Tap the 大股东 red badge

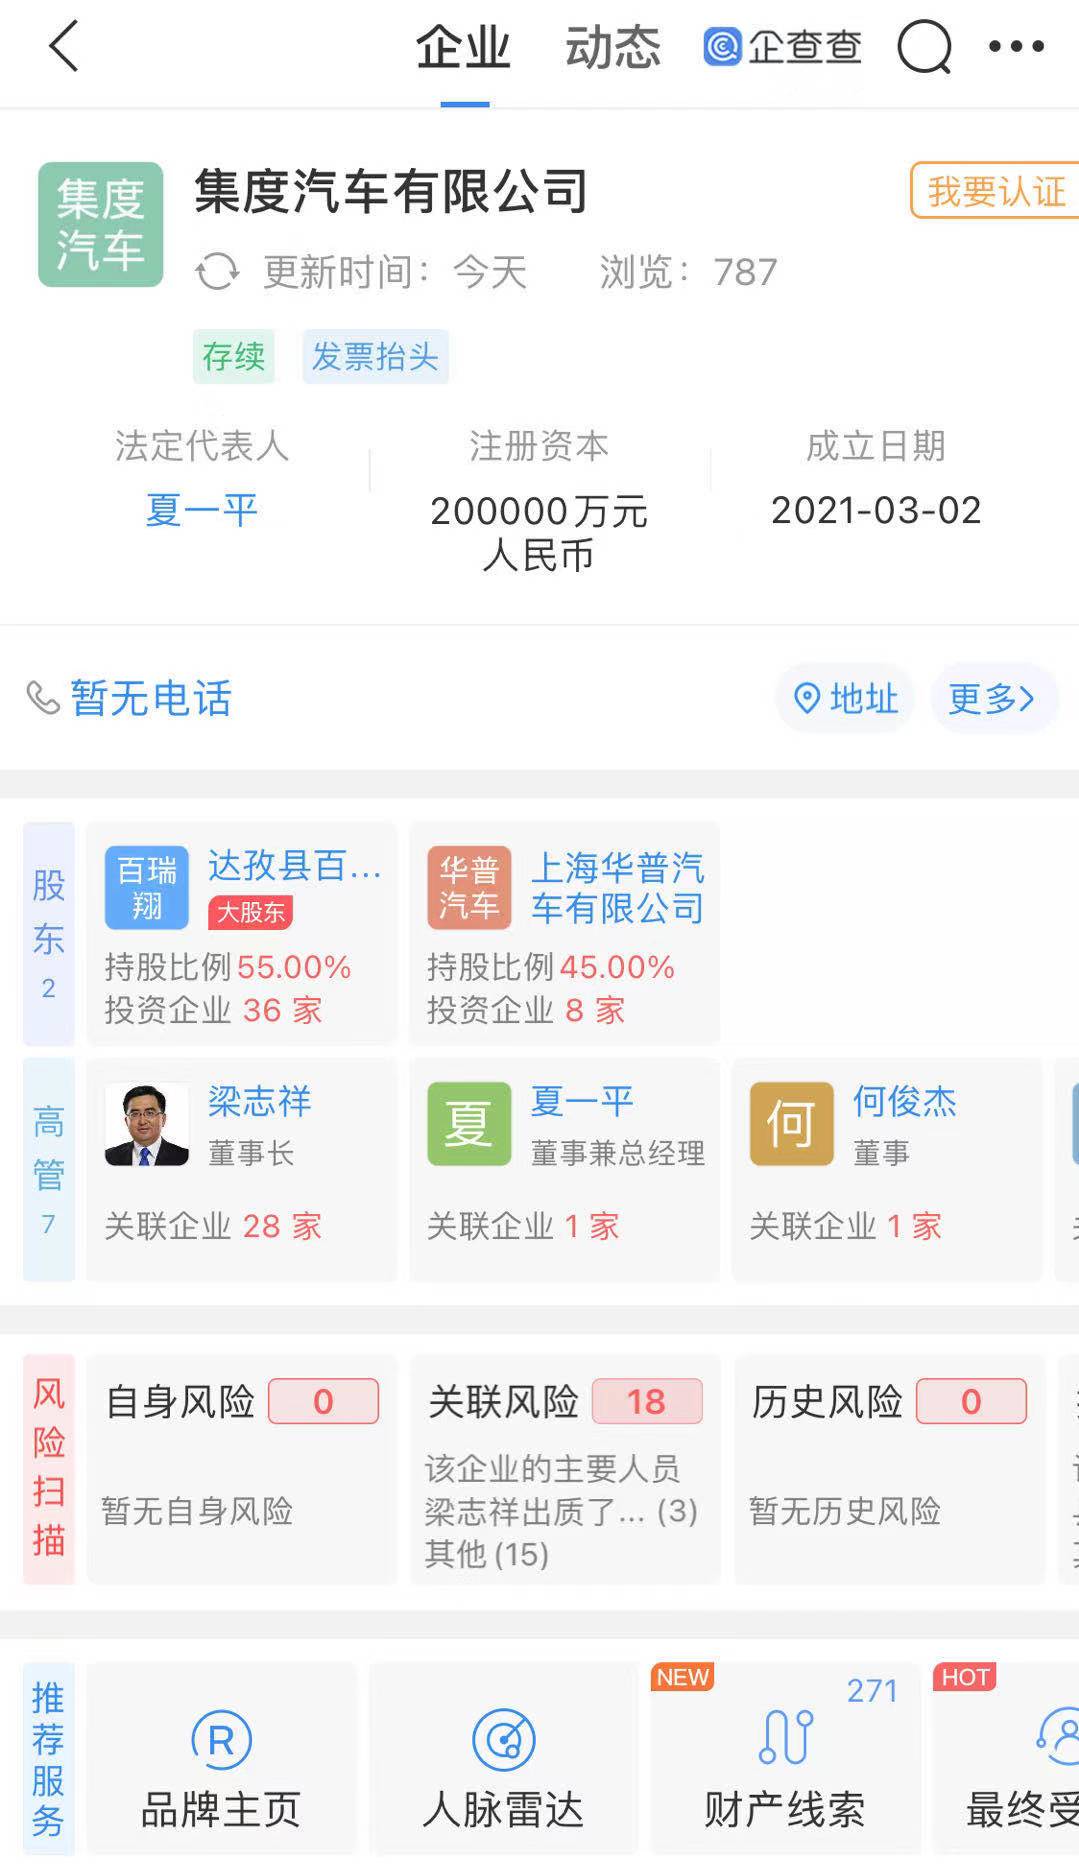point(250,912)
